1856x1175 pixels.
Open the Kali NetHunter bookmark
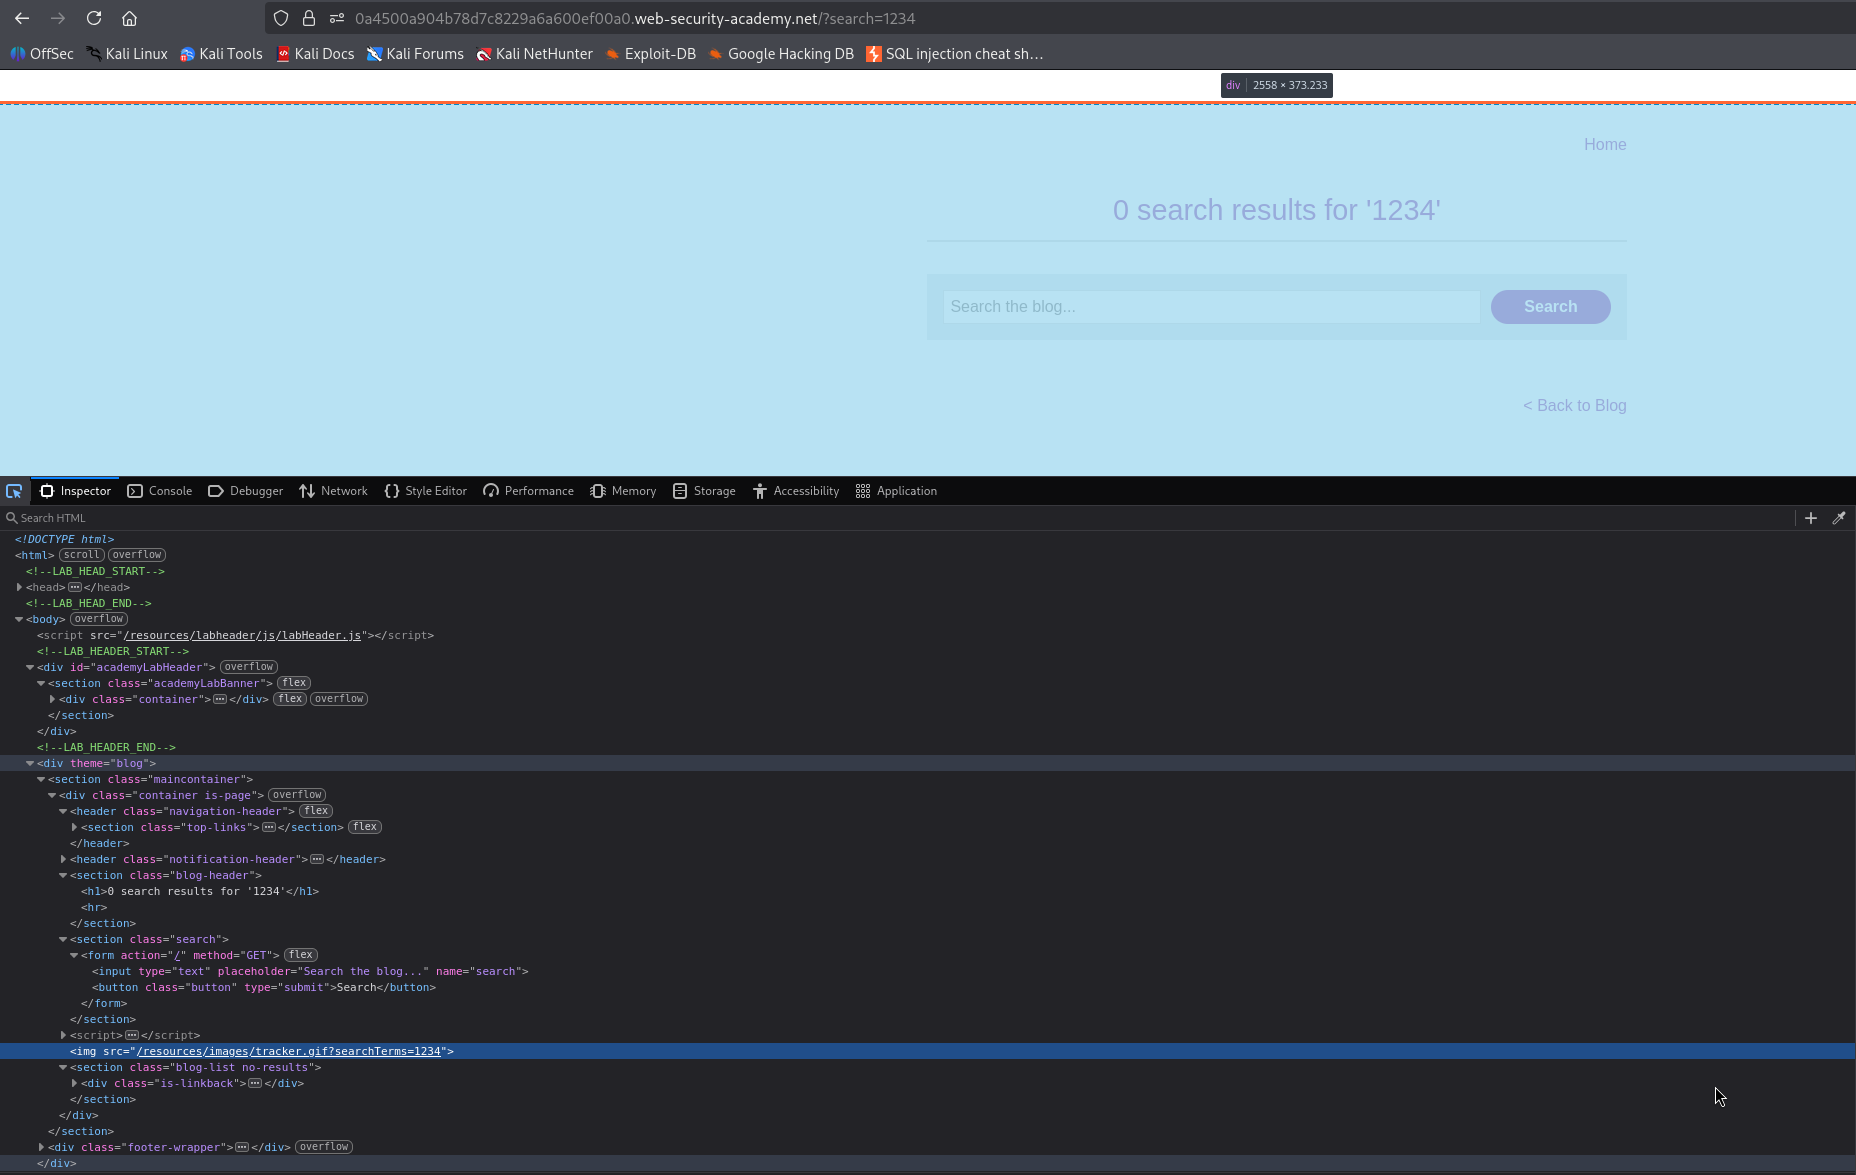point(535,54)
